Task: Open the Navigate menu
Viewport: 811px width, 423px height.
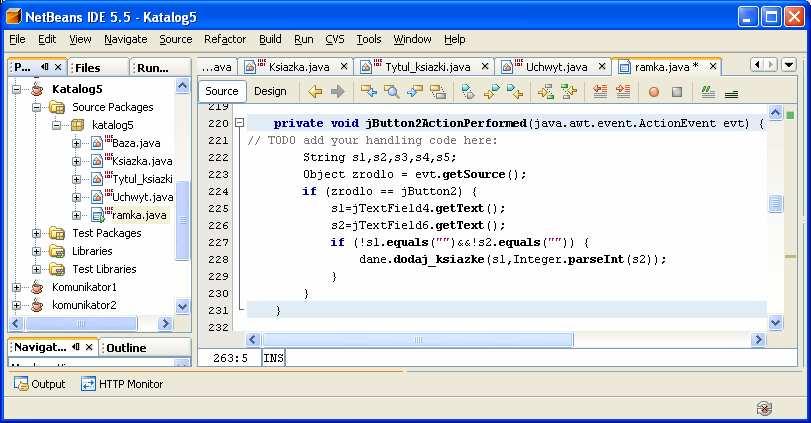Action: (x=126, y=39)
